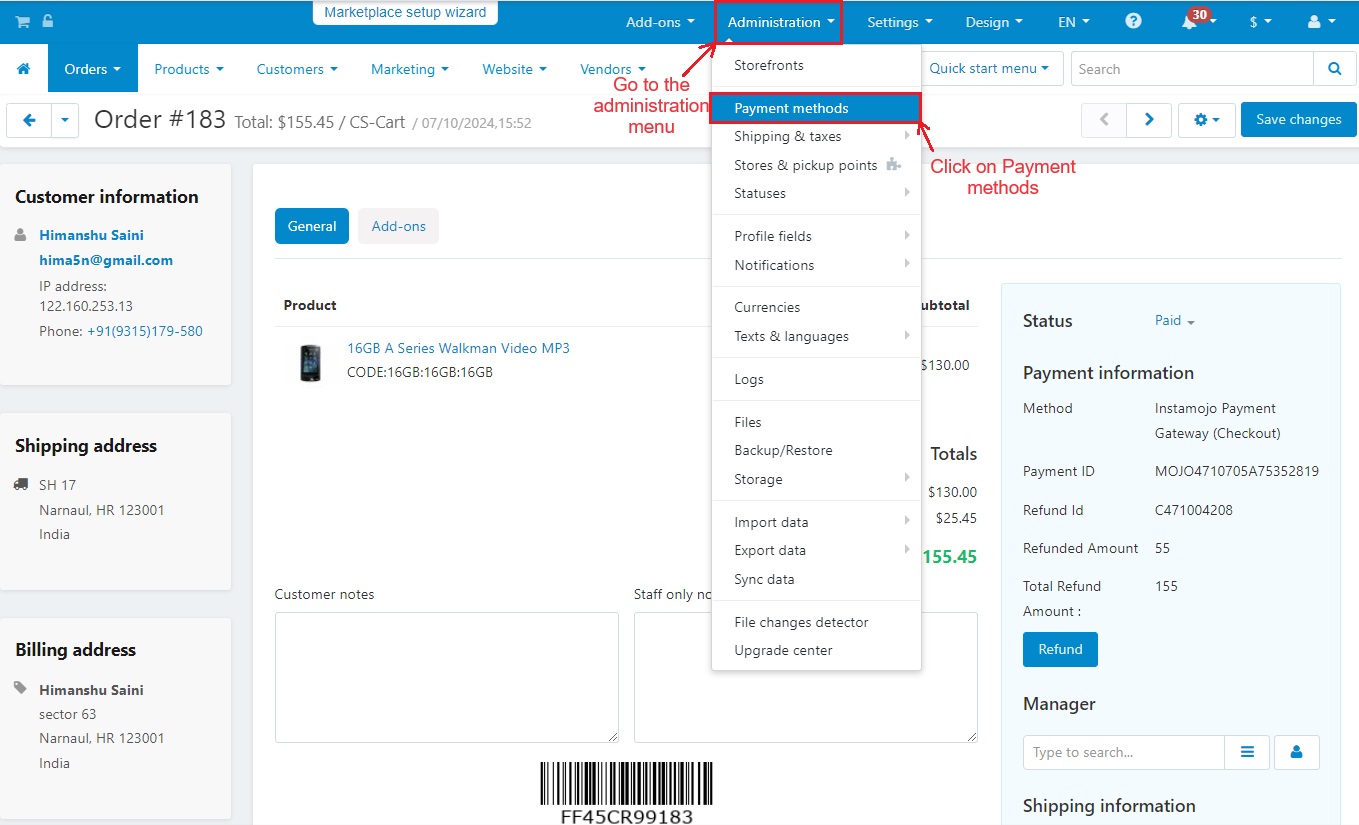
Task: Open the Marketplace setup wizard
Action: coord(405,13)
